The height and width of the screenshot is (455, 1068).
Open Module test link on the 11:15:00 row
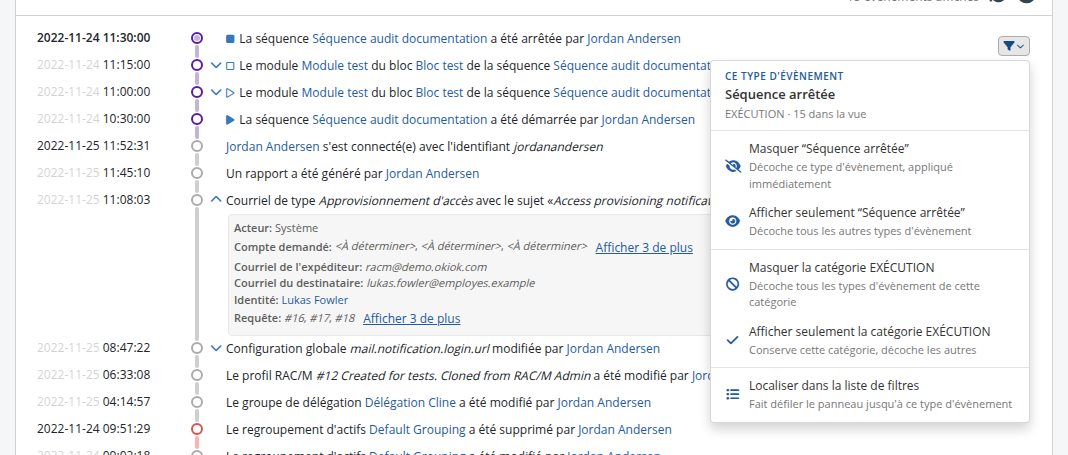[x=334, y=66]
